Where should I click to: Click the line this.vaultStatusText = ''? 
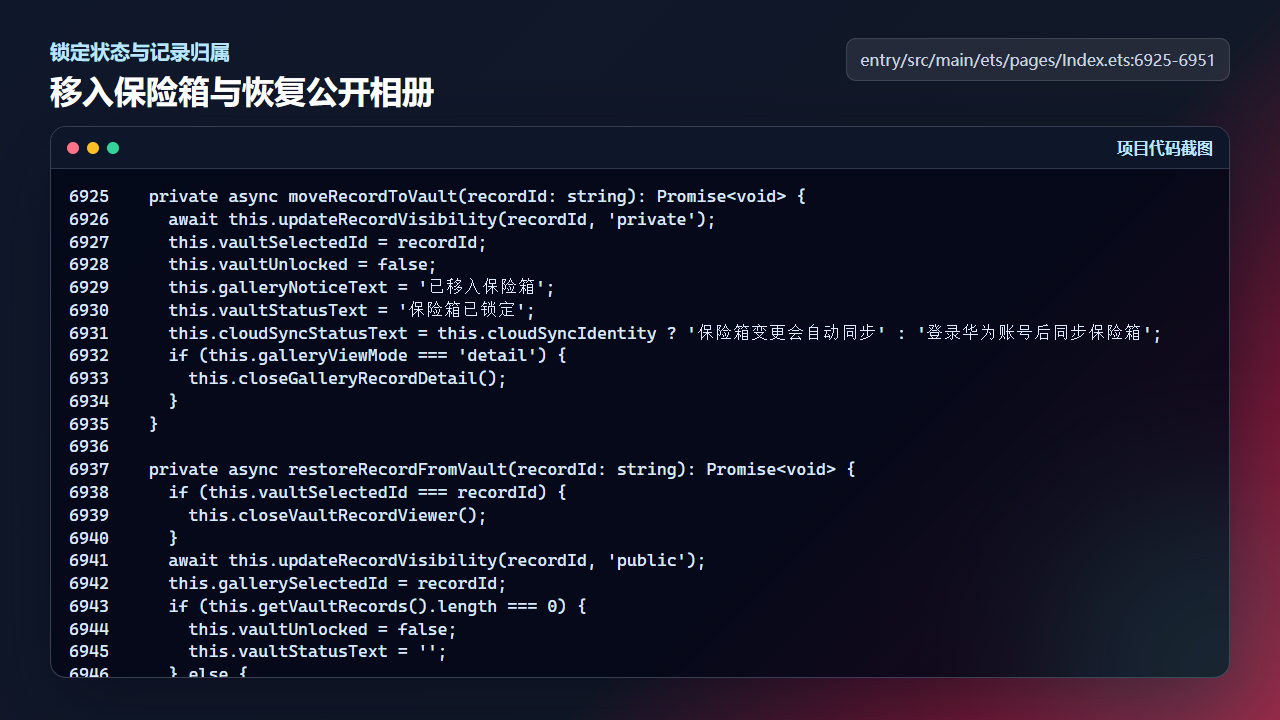pos(317,651)
